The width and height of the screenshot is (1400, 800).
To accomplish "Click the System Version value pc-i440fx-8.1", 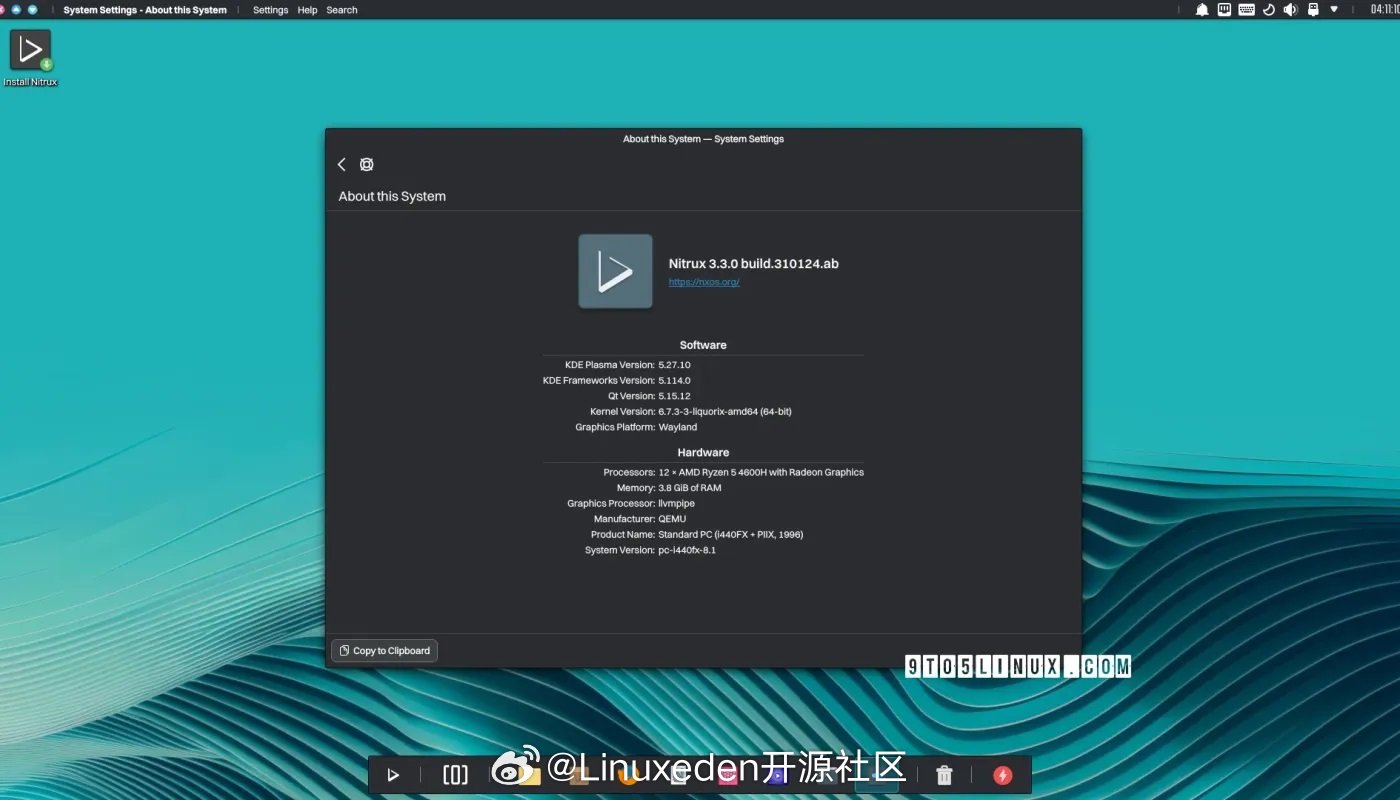I will (687, 550).
